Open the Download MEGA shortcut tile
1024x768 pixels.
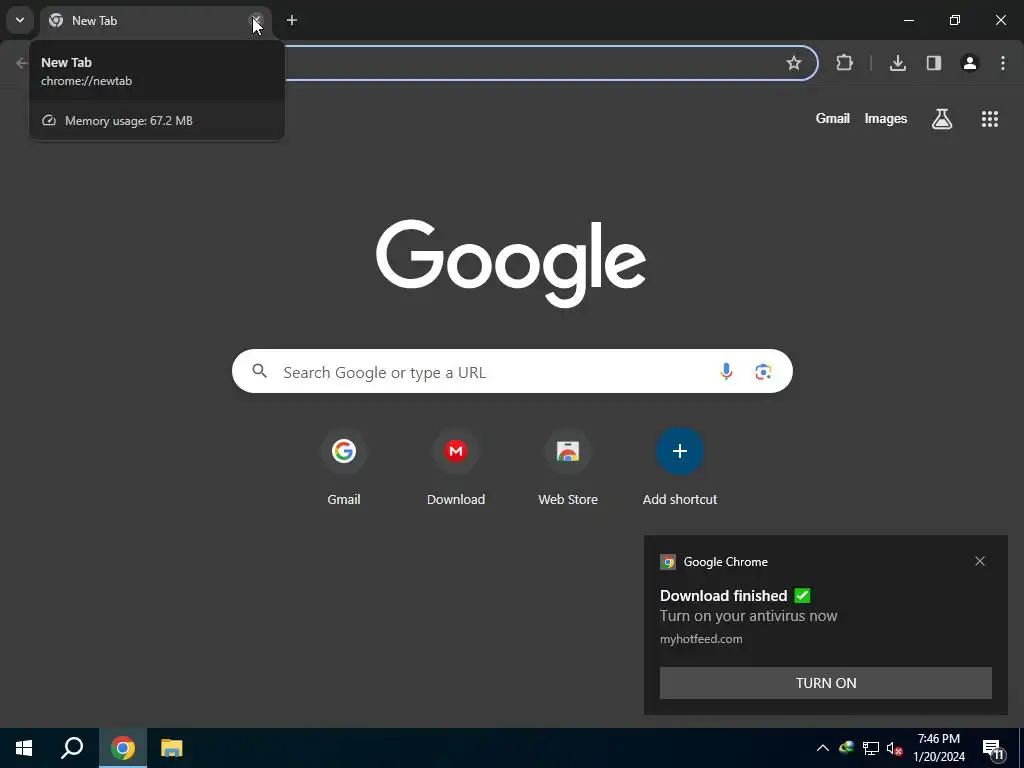[456, 468]
